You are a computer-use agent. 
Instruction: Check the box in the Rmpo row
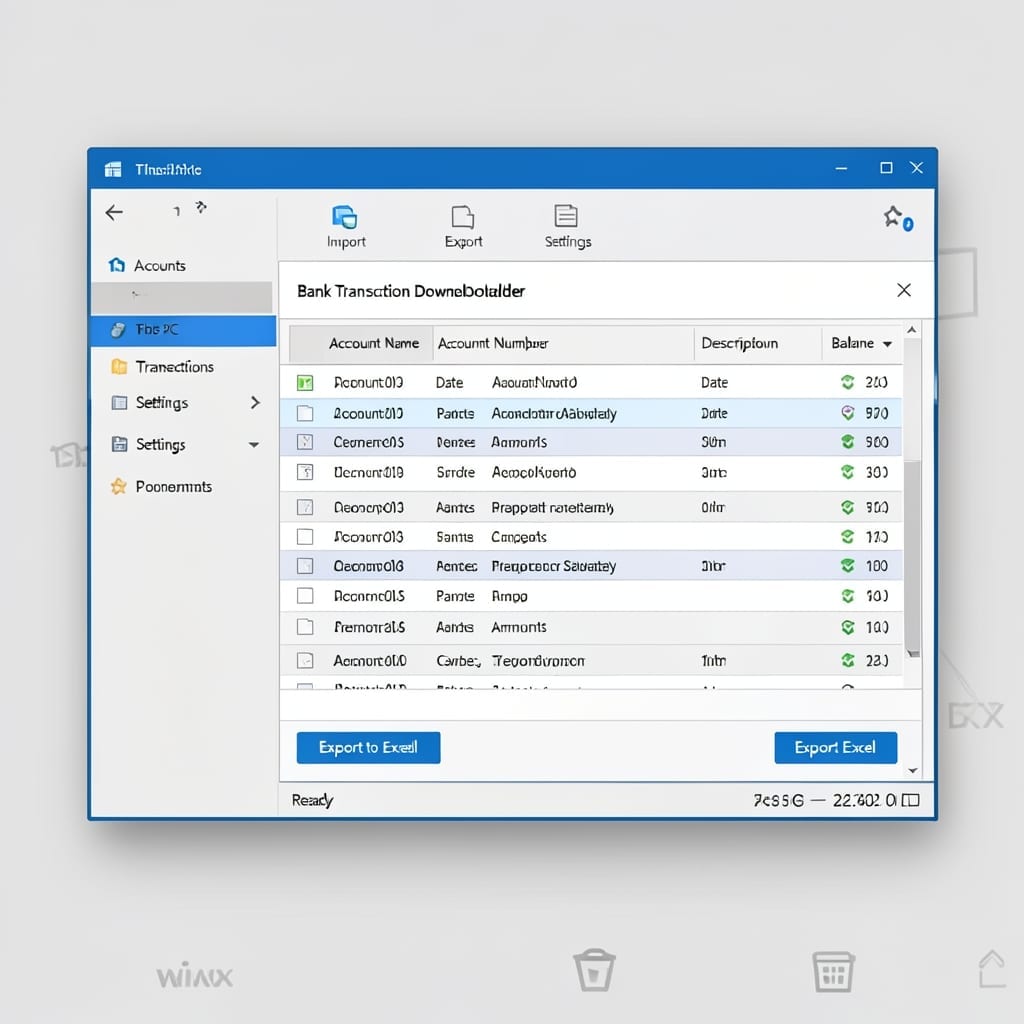(x=305, y=596)
